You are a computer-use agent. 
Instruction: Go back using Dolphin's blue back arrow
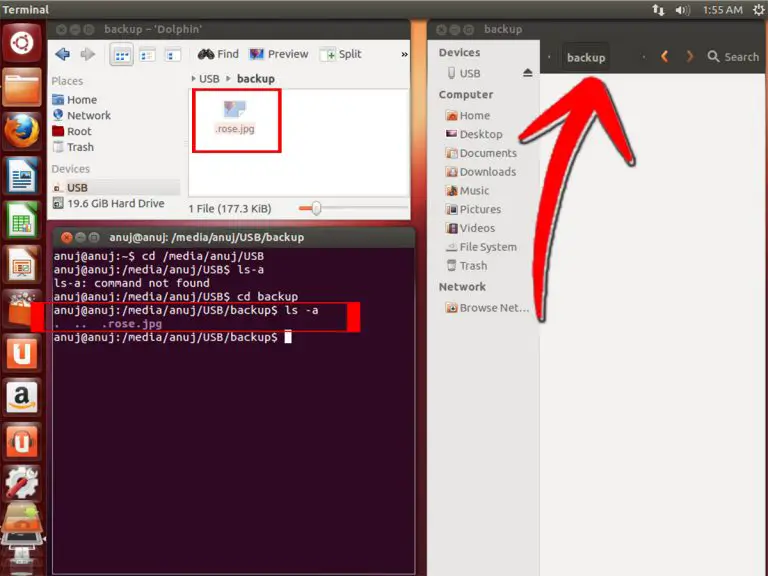pos(63,54)
